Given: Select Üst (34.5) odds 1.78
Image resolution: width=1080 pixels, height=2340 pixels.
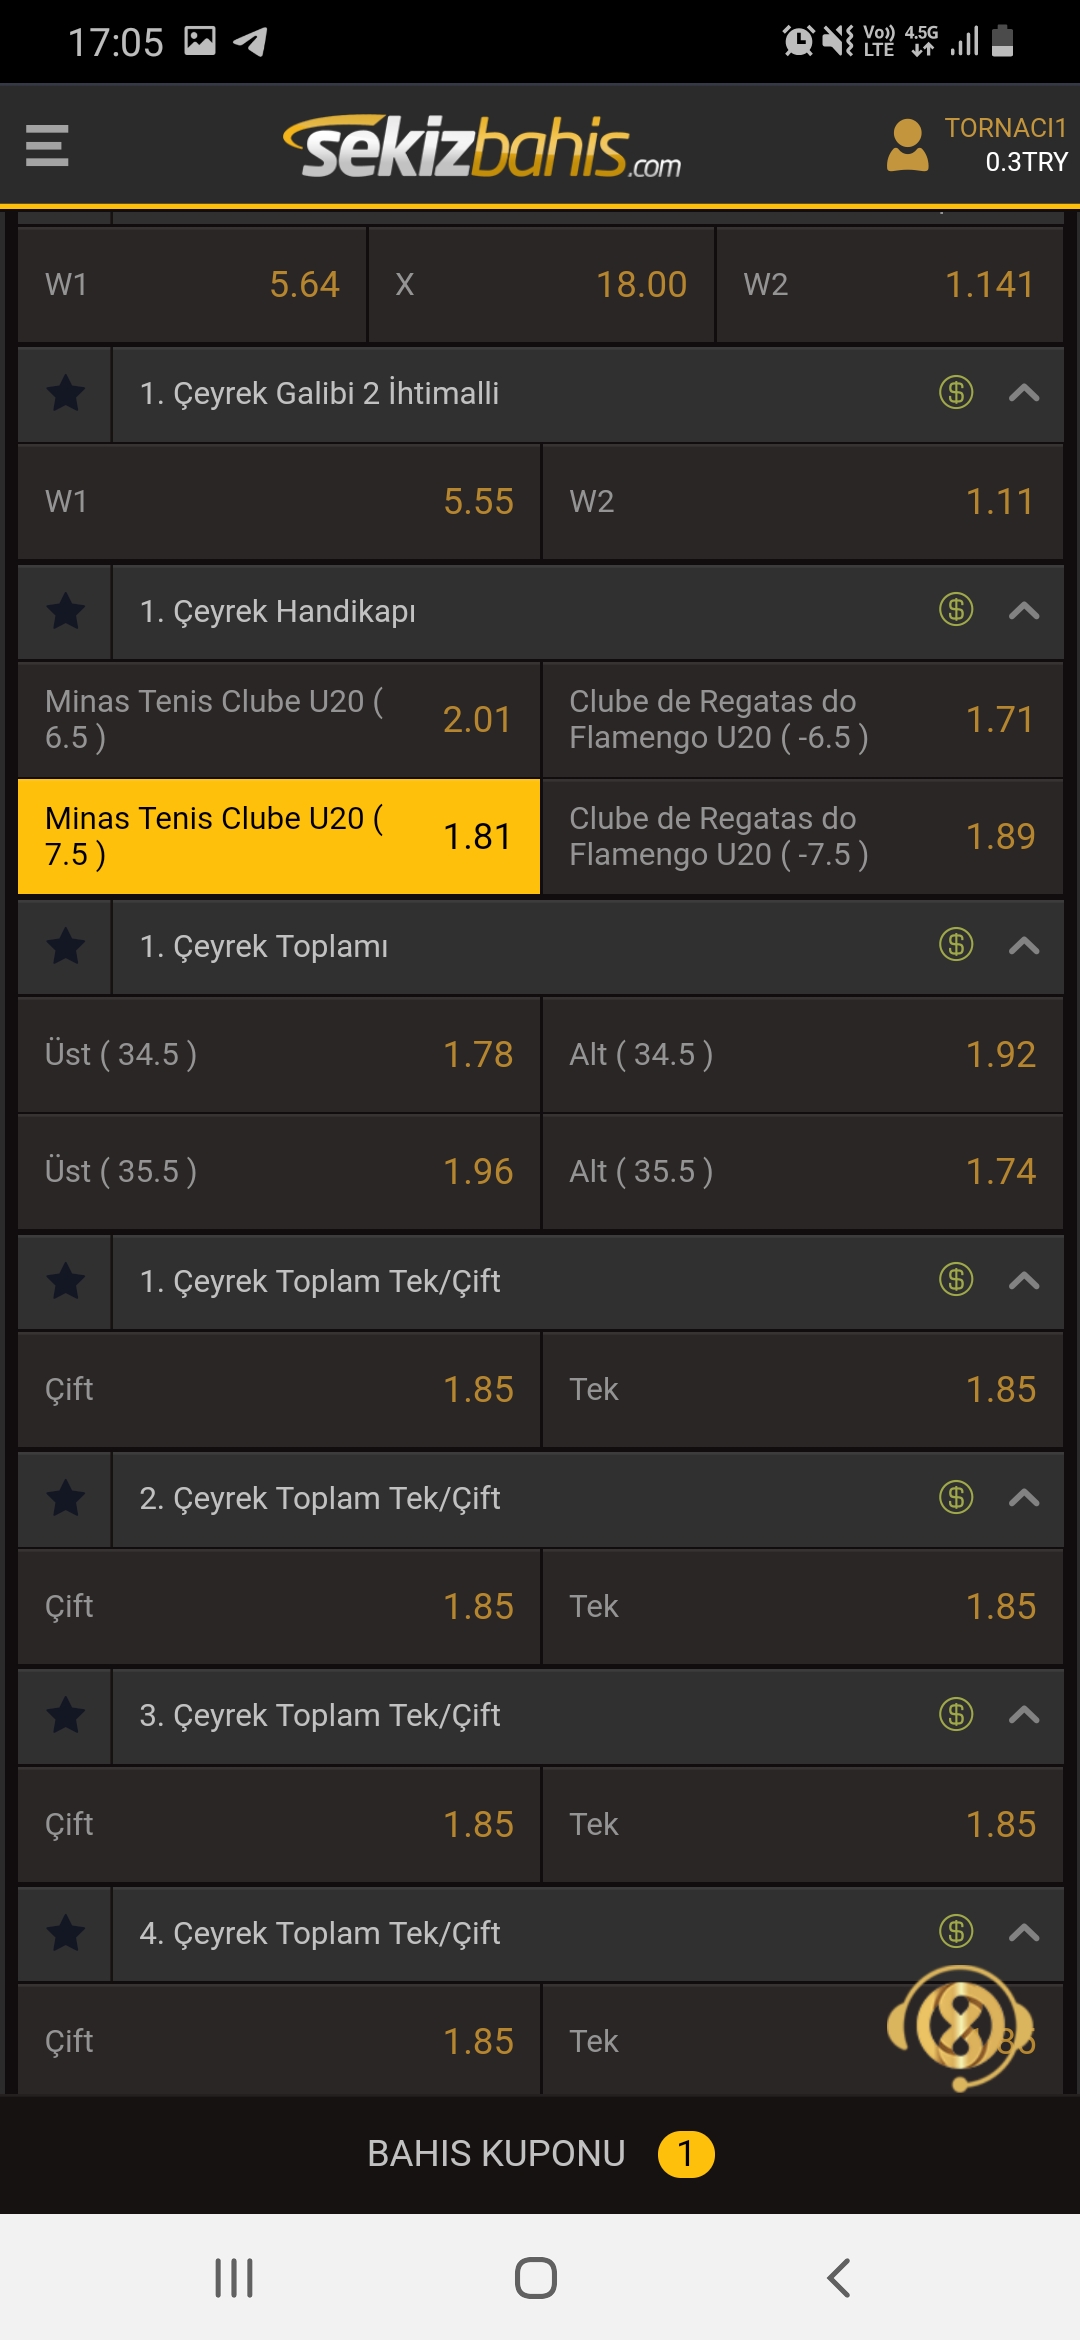Looking at the screenshot, I should (x=279, y=1054).
